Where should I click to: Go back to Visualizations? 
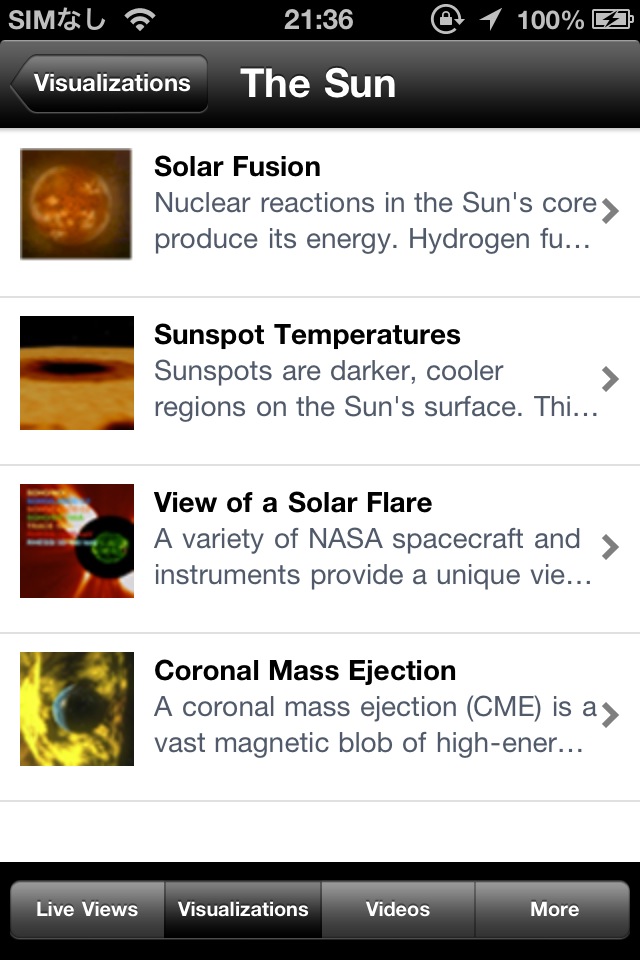(x=110, y=84)
